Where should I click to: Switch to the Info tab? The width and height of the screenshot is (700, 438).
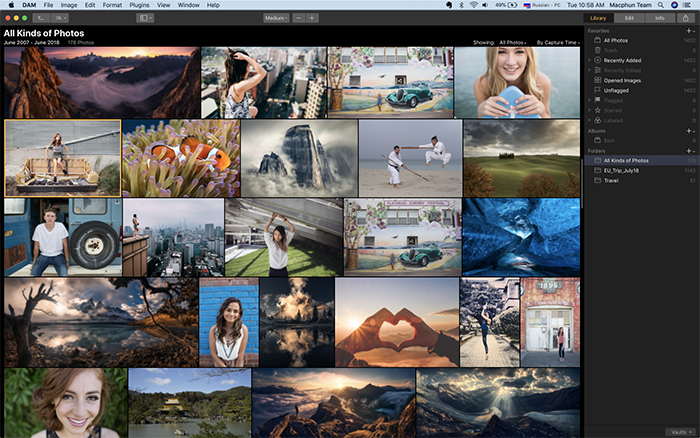(659, 18)
